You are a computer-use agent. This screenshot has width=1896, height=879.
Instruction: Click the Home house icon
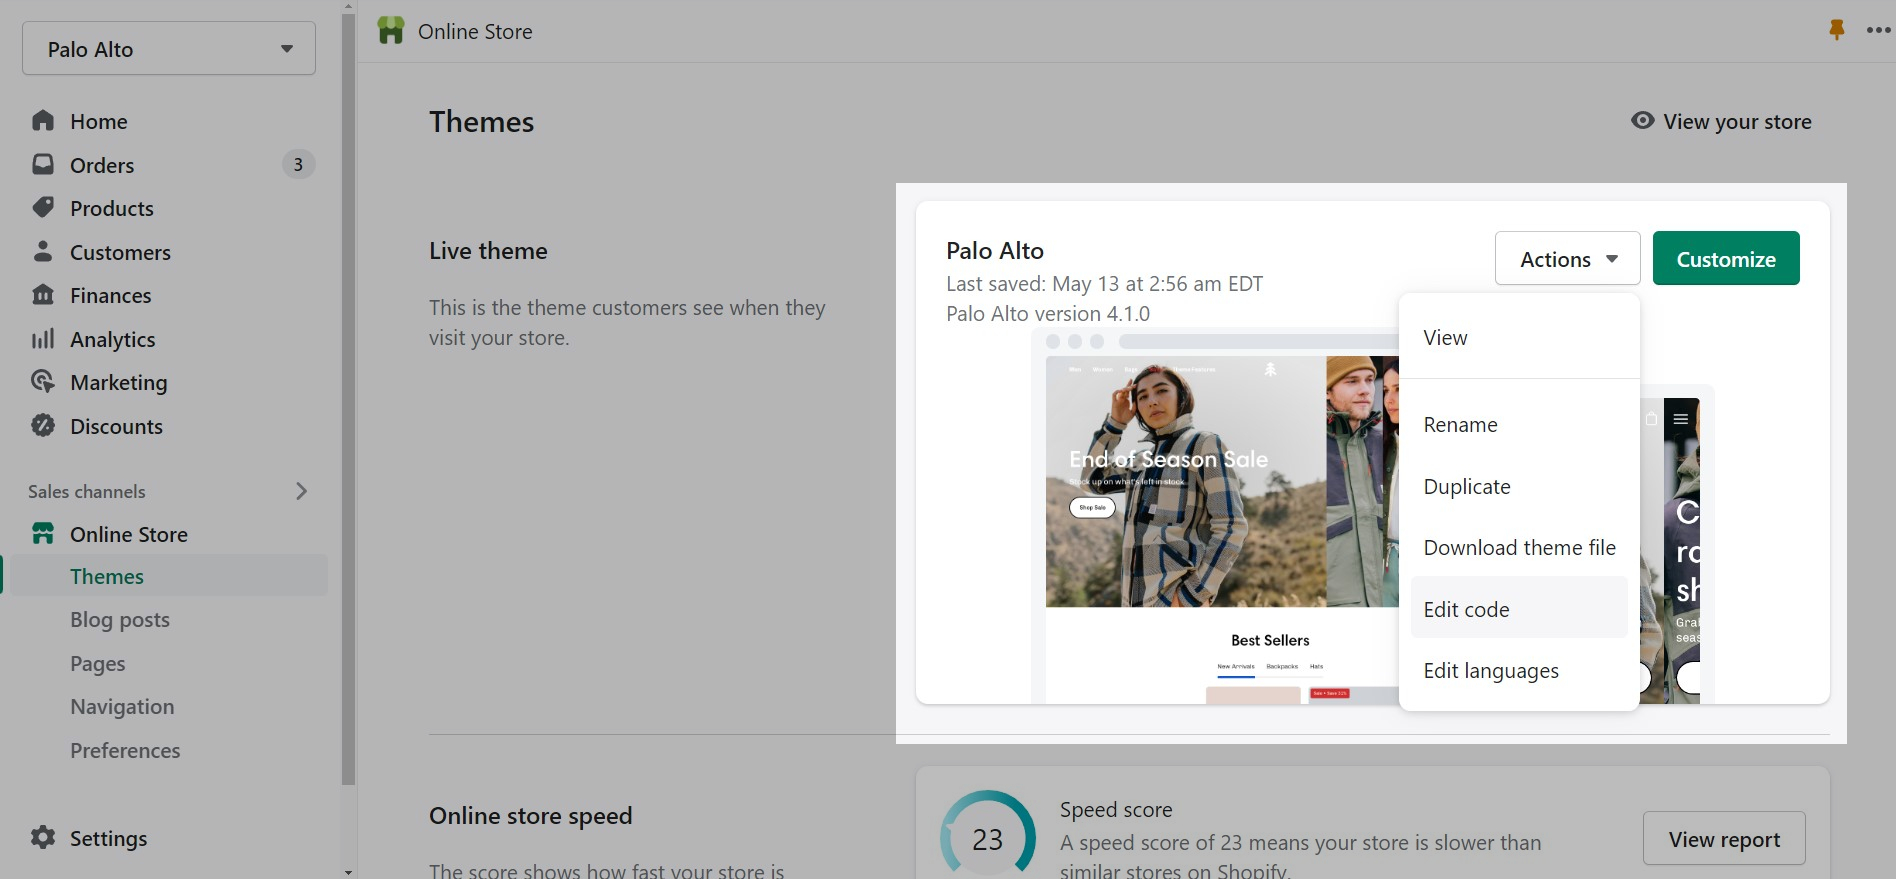43,121
